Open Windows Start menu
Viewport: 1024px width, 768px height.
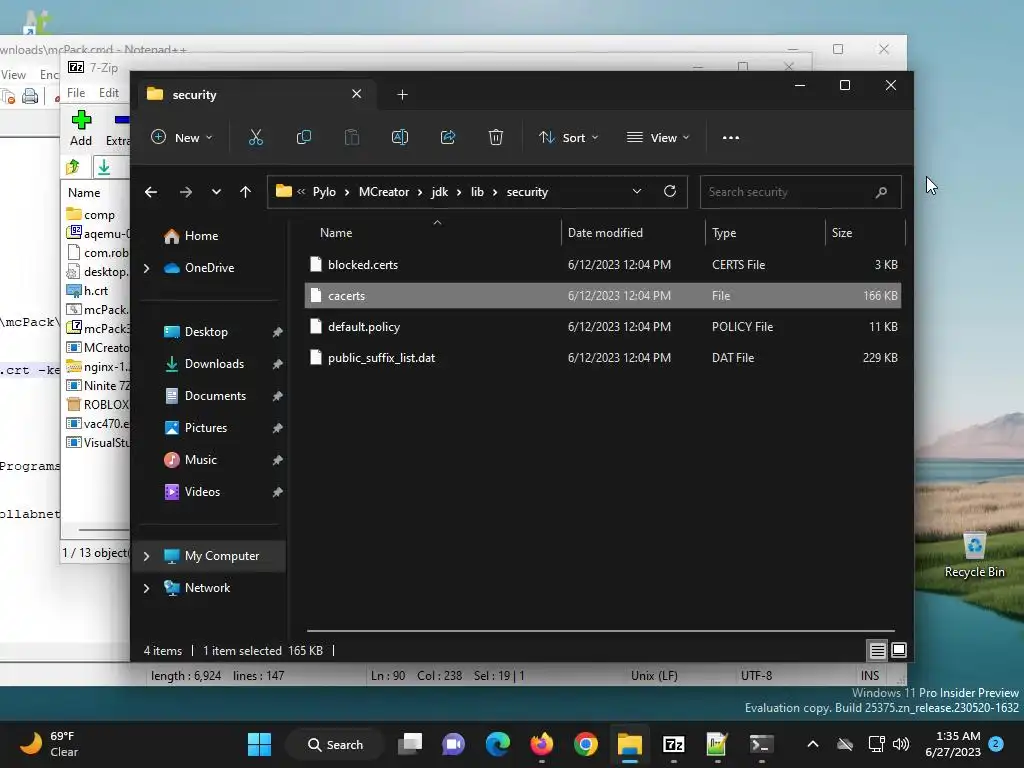pos(259,744)
